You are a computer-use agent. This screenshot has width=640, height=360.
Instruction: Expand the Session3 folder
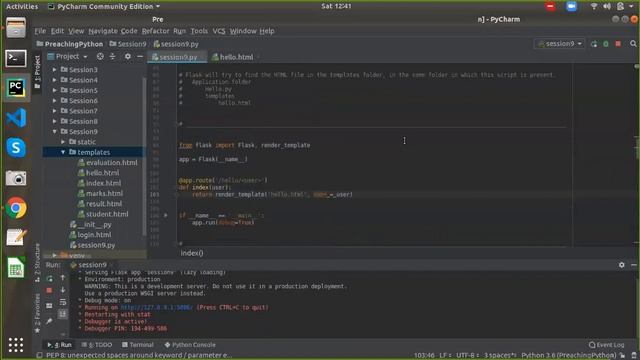coord(54,70)
